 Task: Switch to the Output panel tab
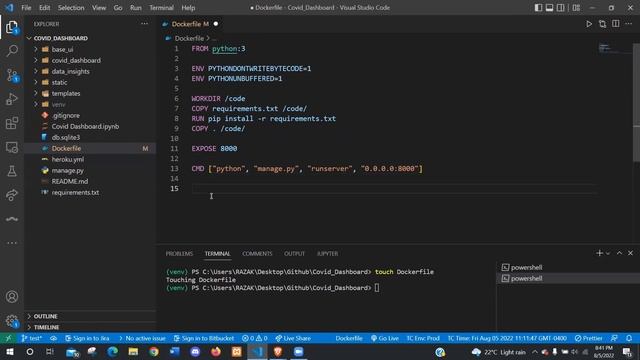[x=294, y=253]
